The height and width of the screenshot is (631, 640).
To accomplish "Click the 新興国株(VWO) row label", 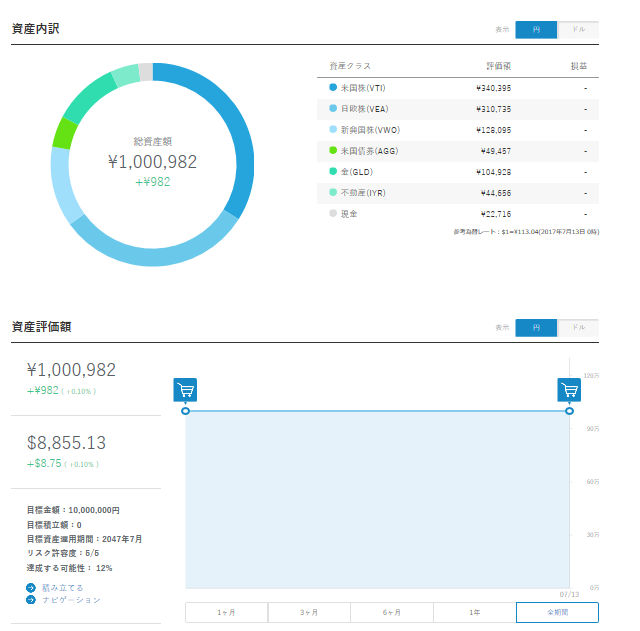I will pos(370,130).
